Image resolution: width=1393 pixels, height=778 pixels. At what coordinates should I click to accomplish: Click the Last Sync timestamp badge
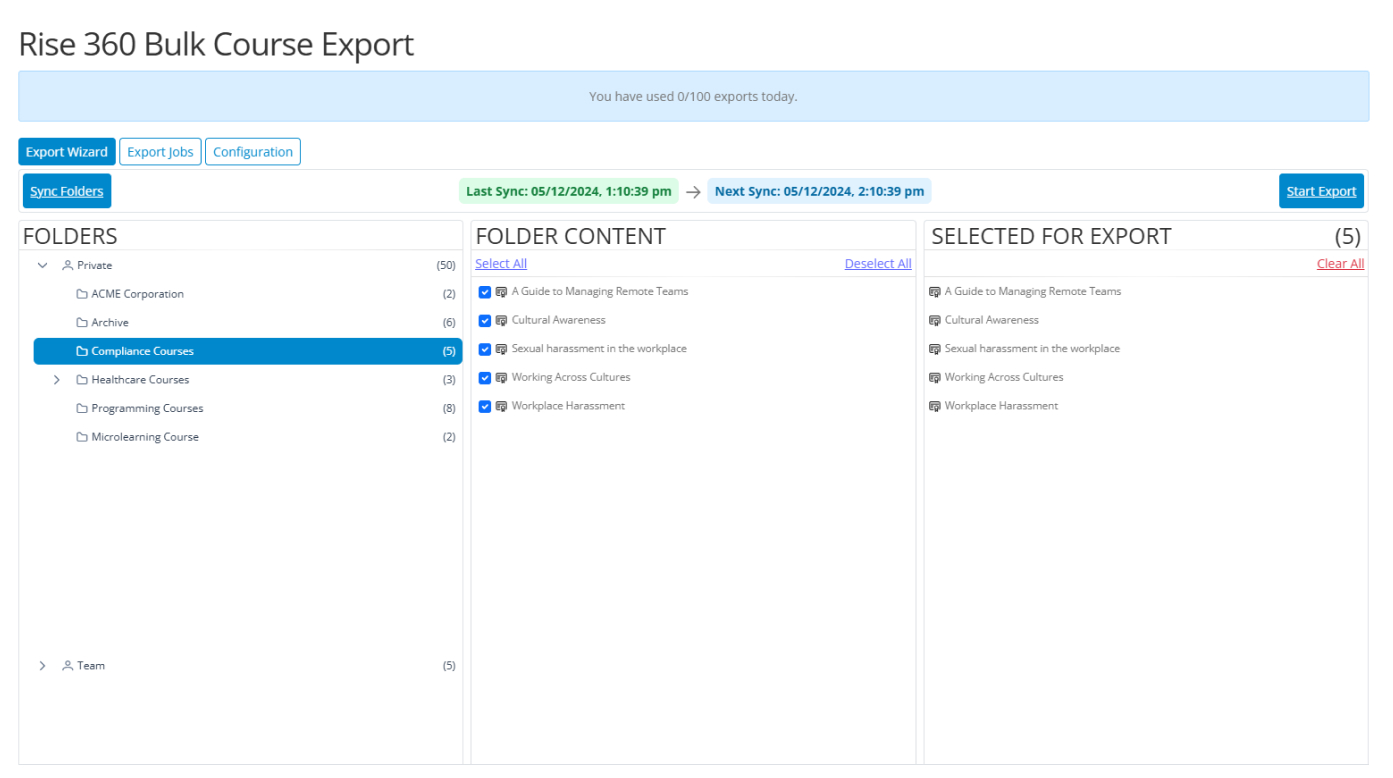[569, 191]
